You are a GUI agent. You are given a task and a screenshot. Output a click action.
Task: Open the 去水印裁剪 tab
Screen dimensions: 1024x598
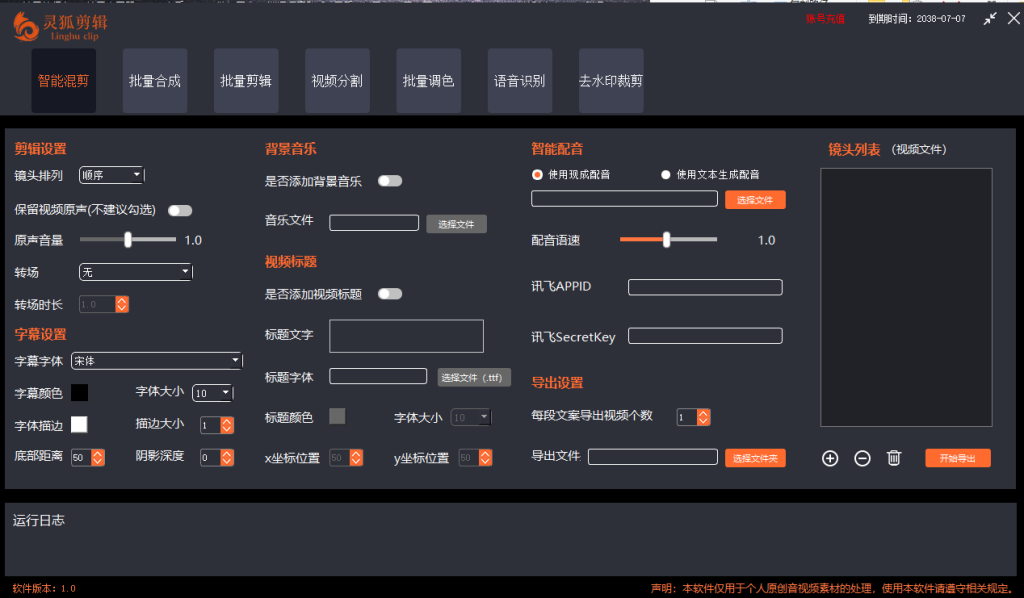pyautogui.click(x=611, y=81)
